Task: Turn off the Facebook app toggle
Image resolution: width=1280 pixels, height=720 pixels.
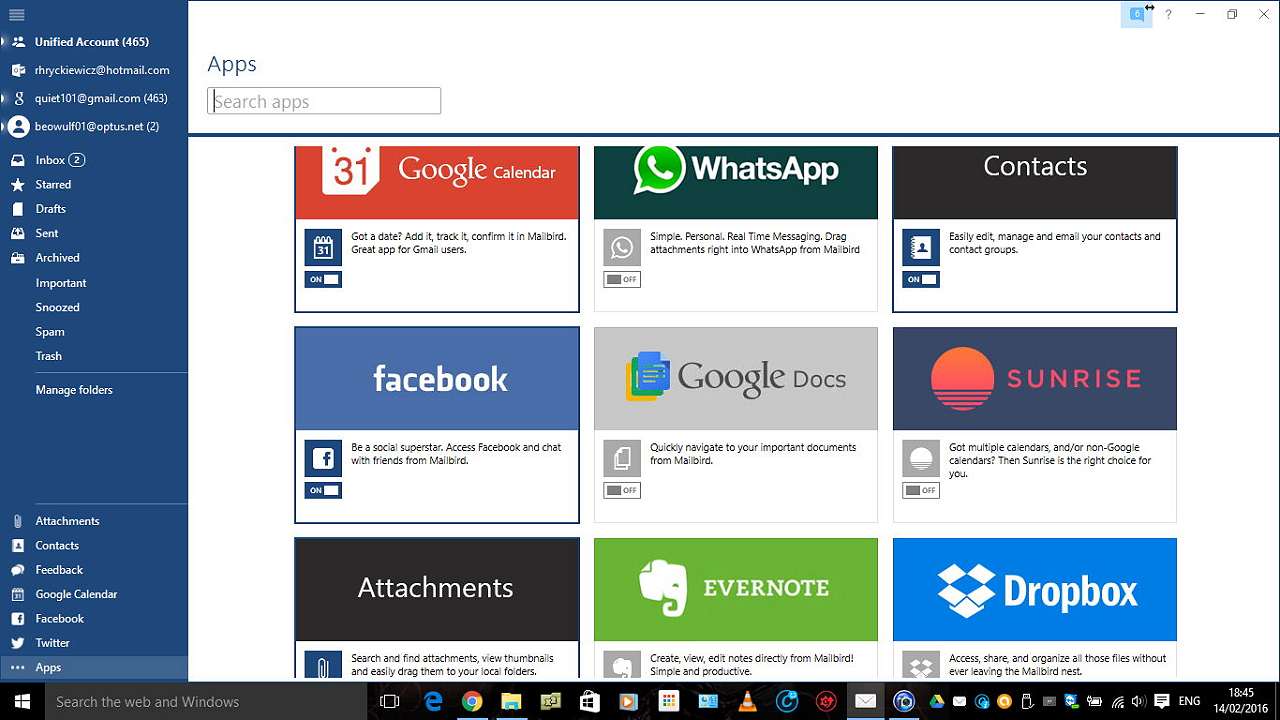Action: click(x=323, y=490)
